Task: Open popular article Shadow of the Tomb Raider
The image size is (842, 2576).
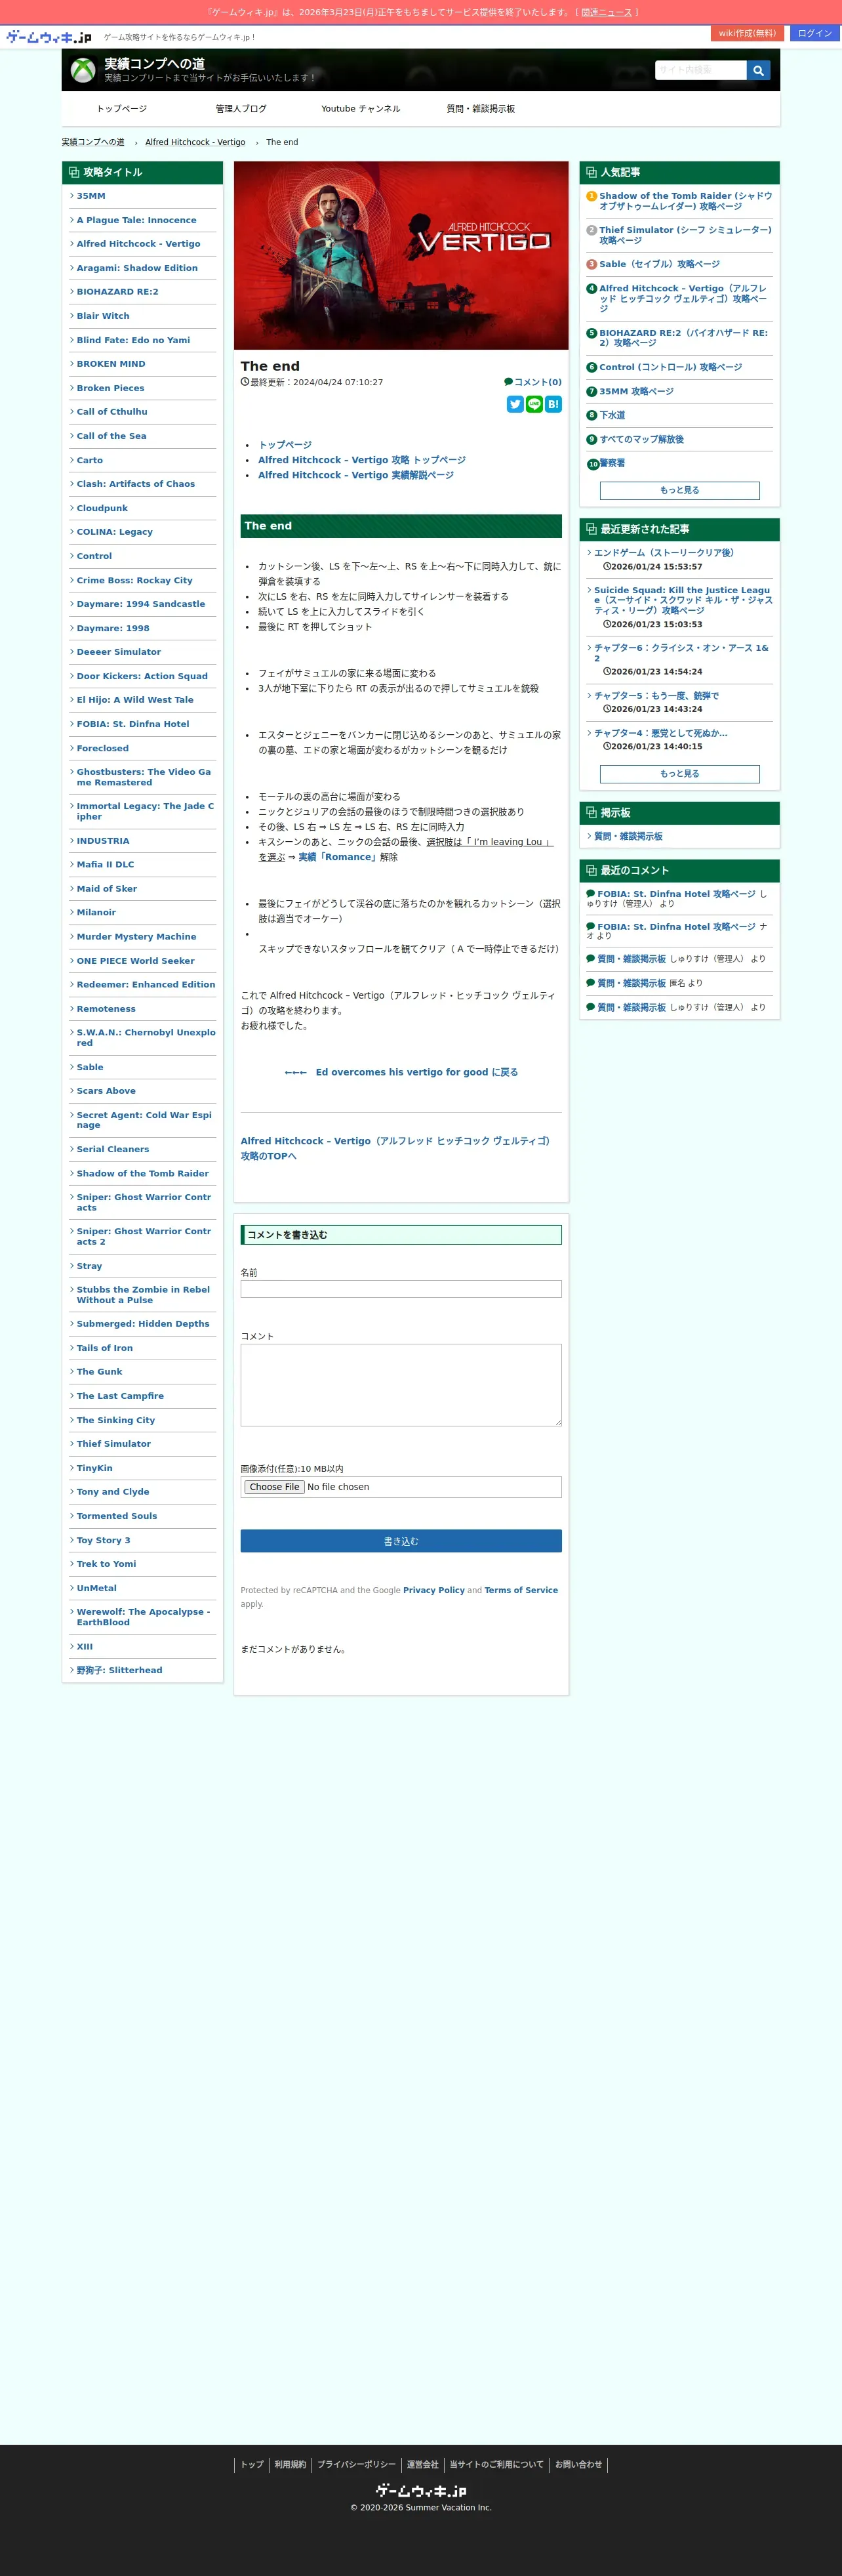Action: tap(685, 201)
